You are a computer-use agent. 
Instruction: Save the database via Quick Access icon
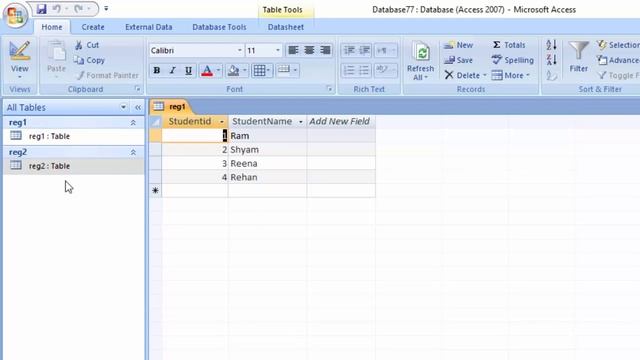tap(41, 9)
